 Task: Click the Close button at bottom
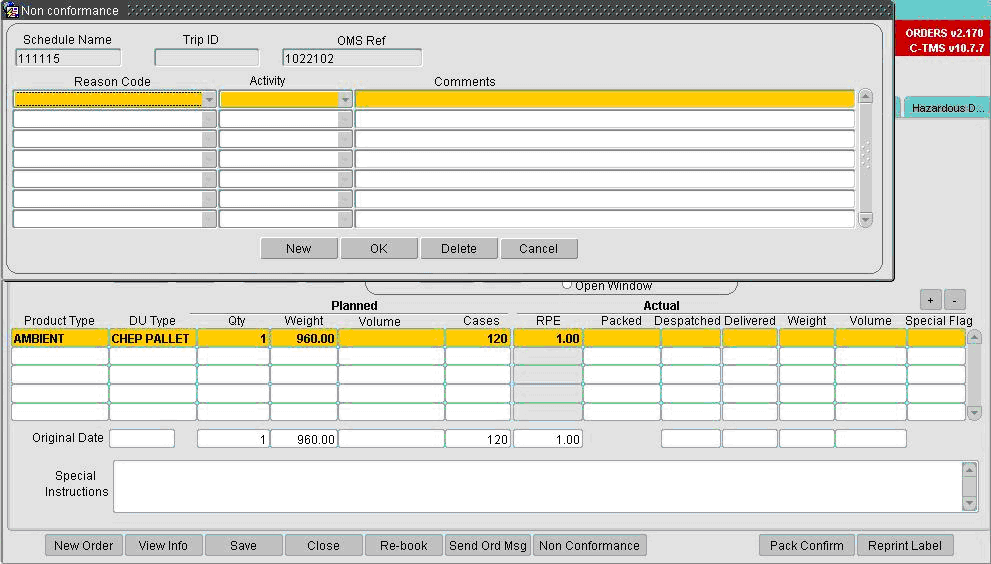[324, 545]
